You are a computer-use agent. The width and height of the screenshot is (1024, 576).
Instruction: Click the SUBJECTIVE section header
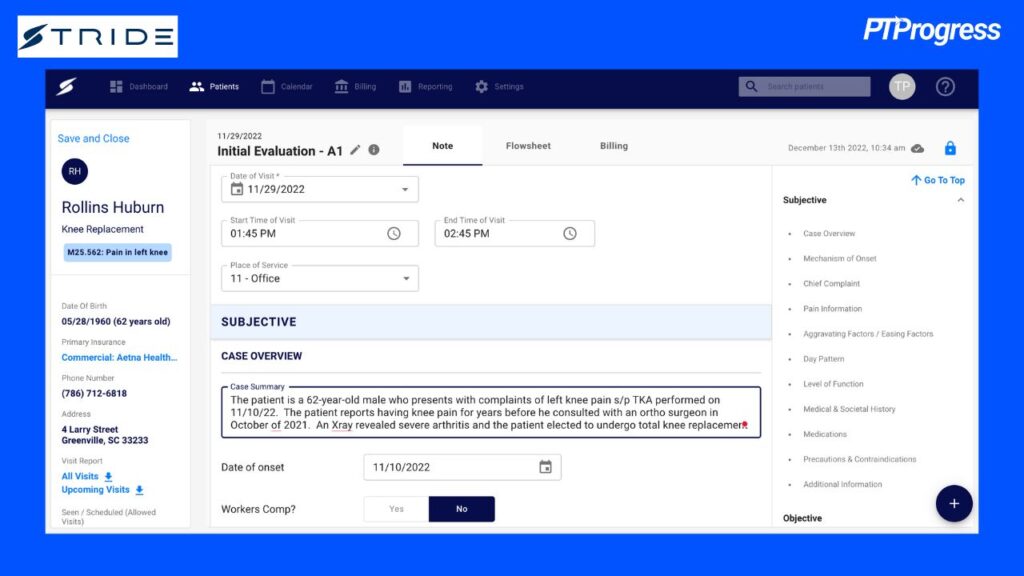(x=491, y=322)
